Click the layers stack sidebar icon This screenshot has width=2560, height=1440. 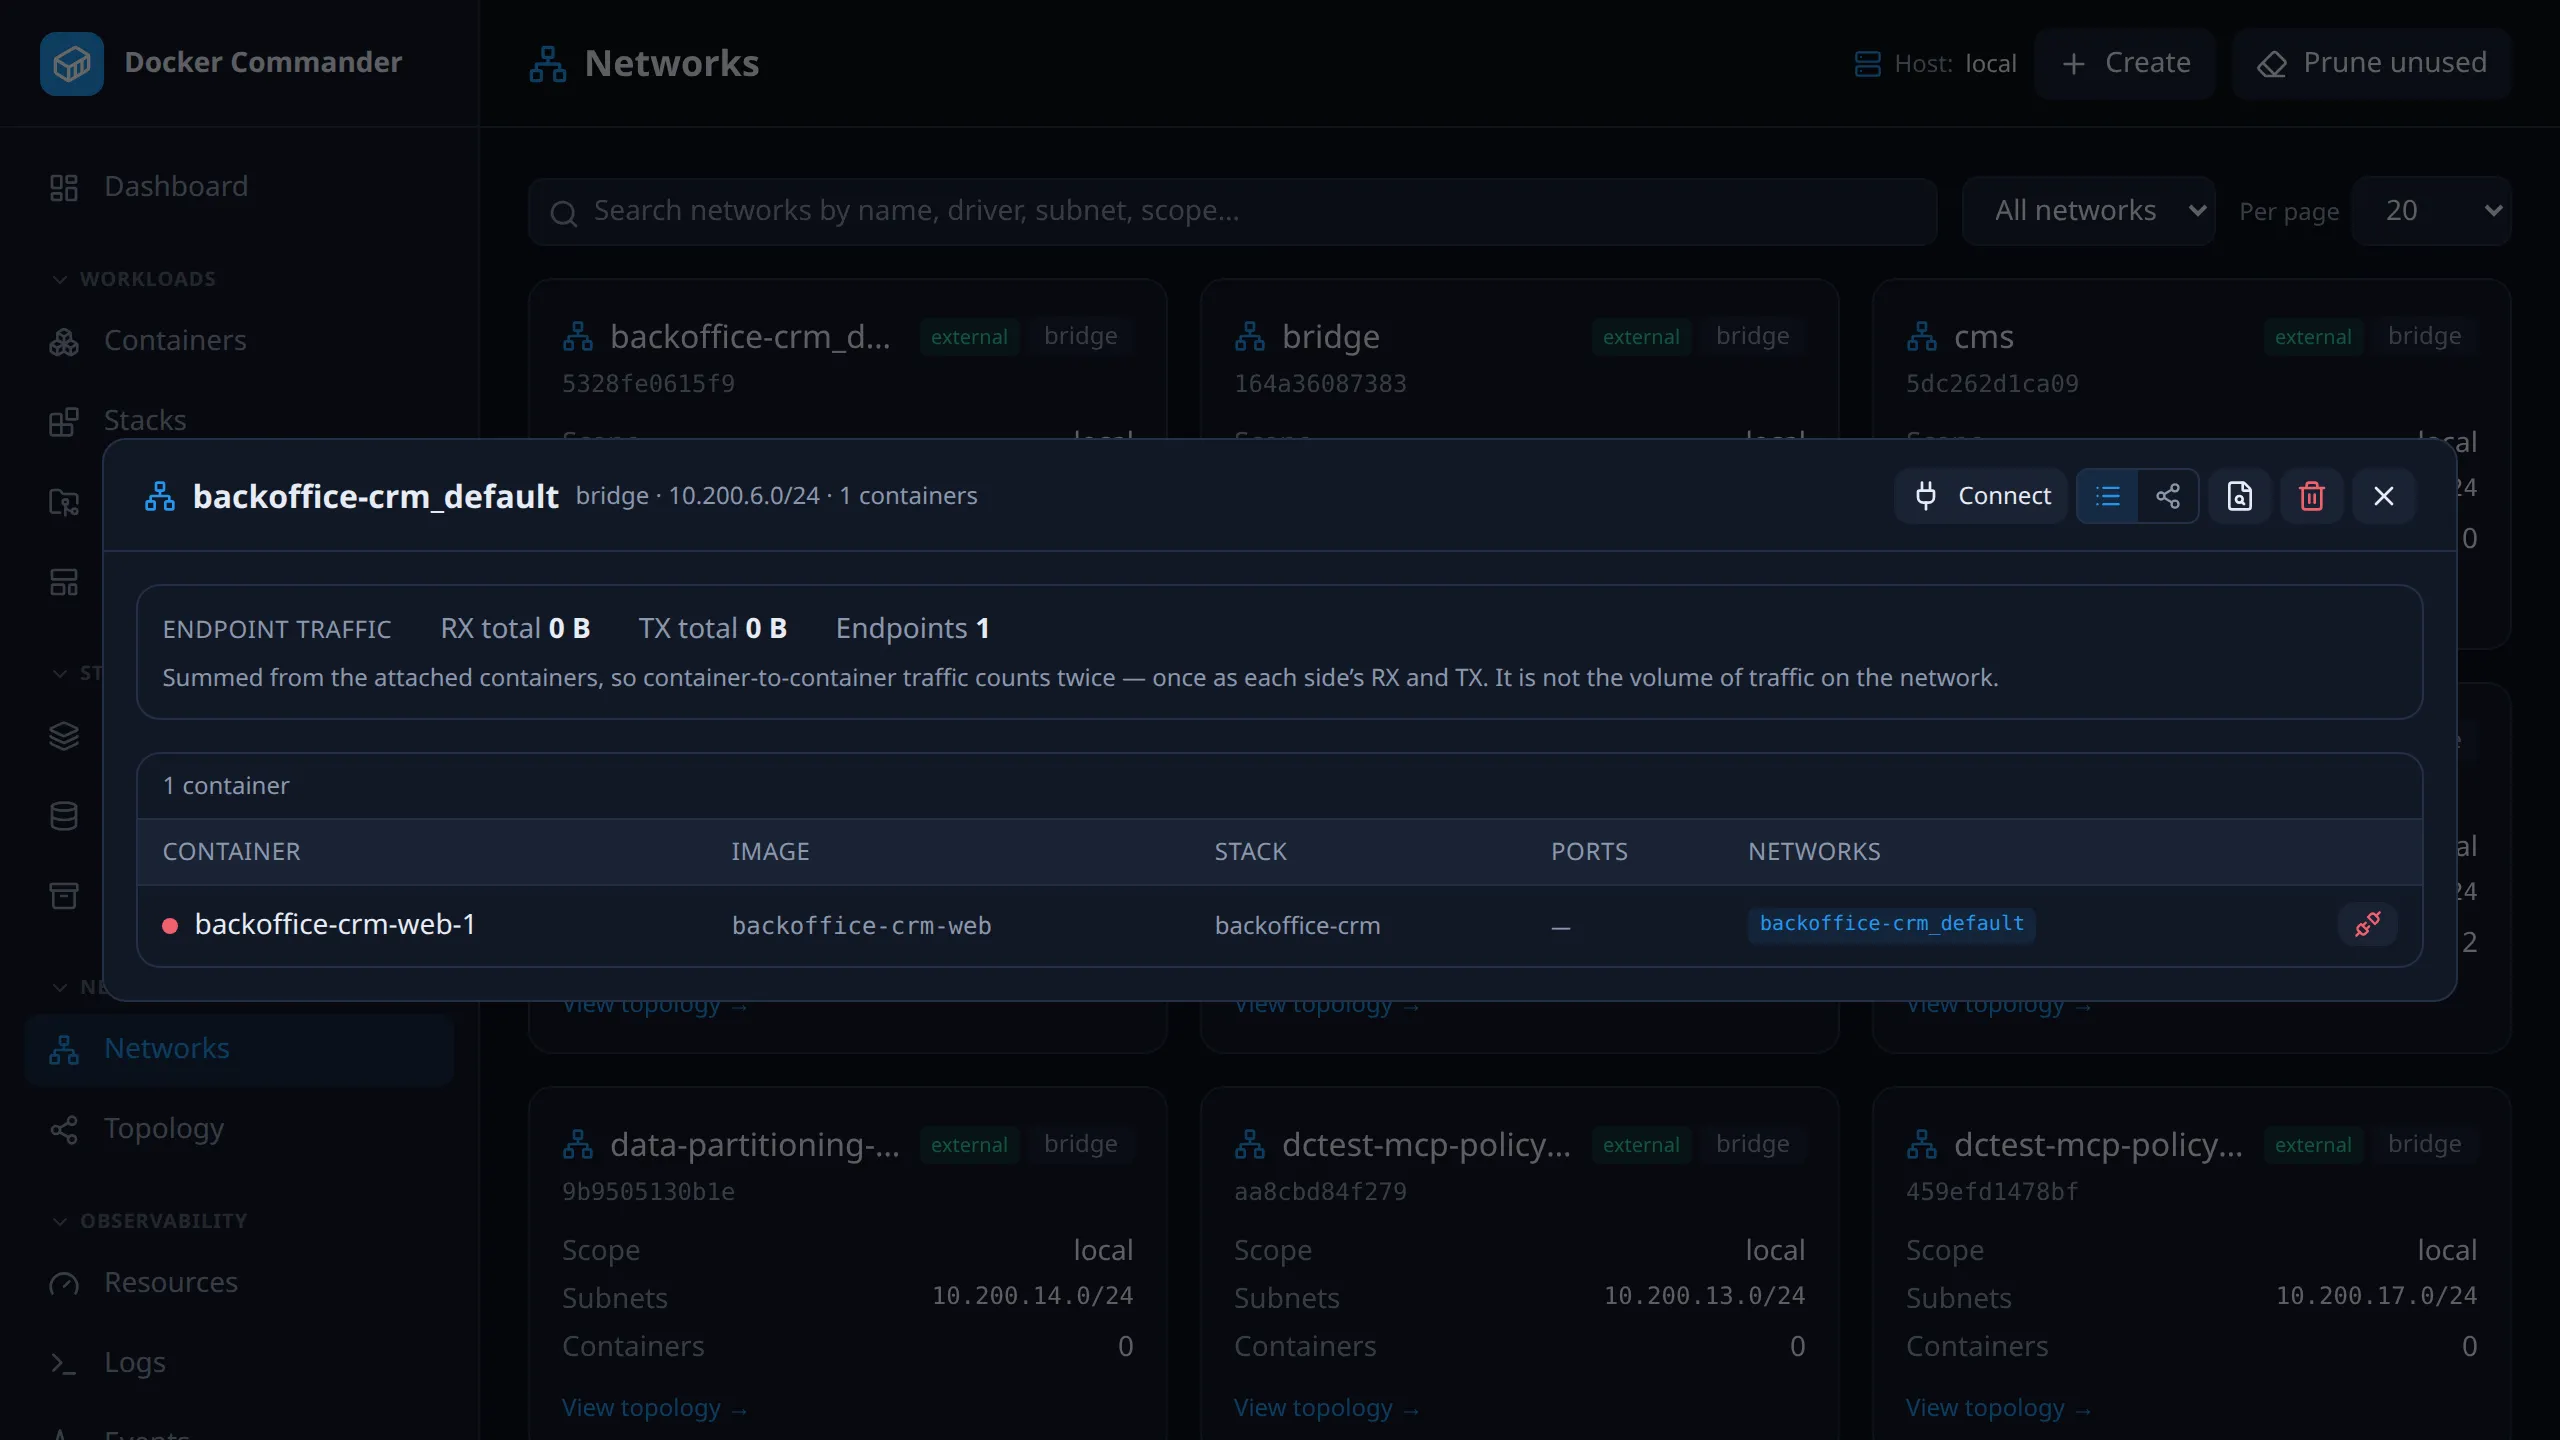pyautogui.click(x=64, y=736)
